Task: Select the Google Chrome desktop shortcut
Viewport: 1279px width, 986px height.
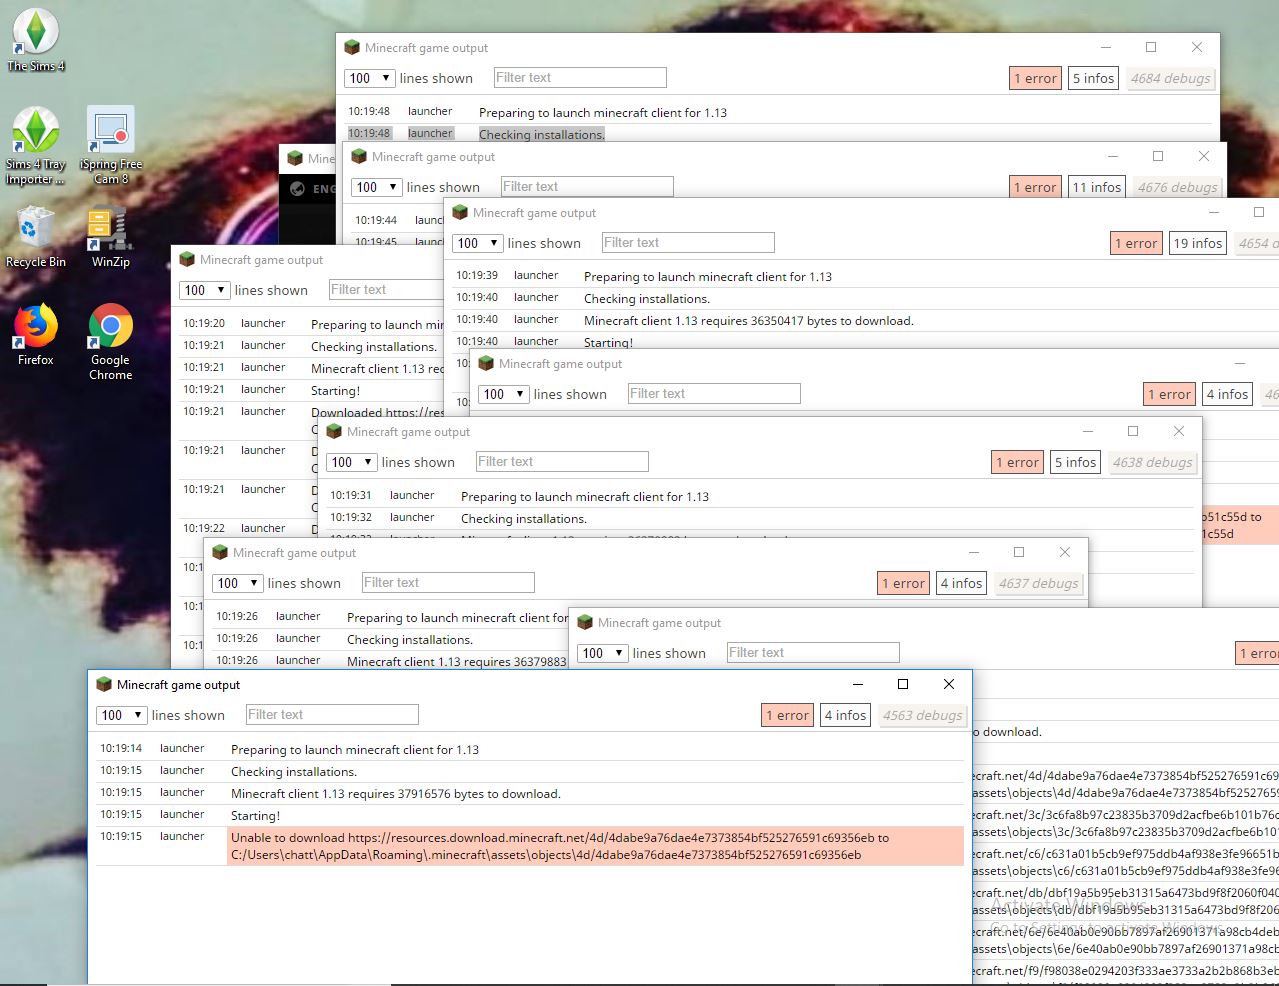Action: point(111,342)
